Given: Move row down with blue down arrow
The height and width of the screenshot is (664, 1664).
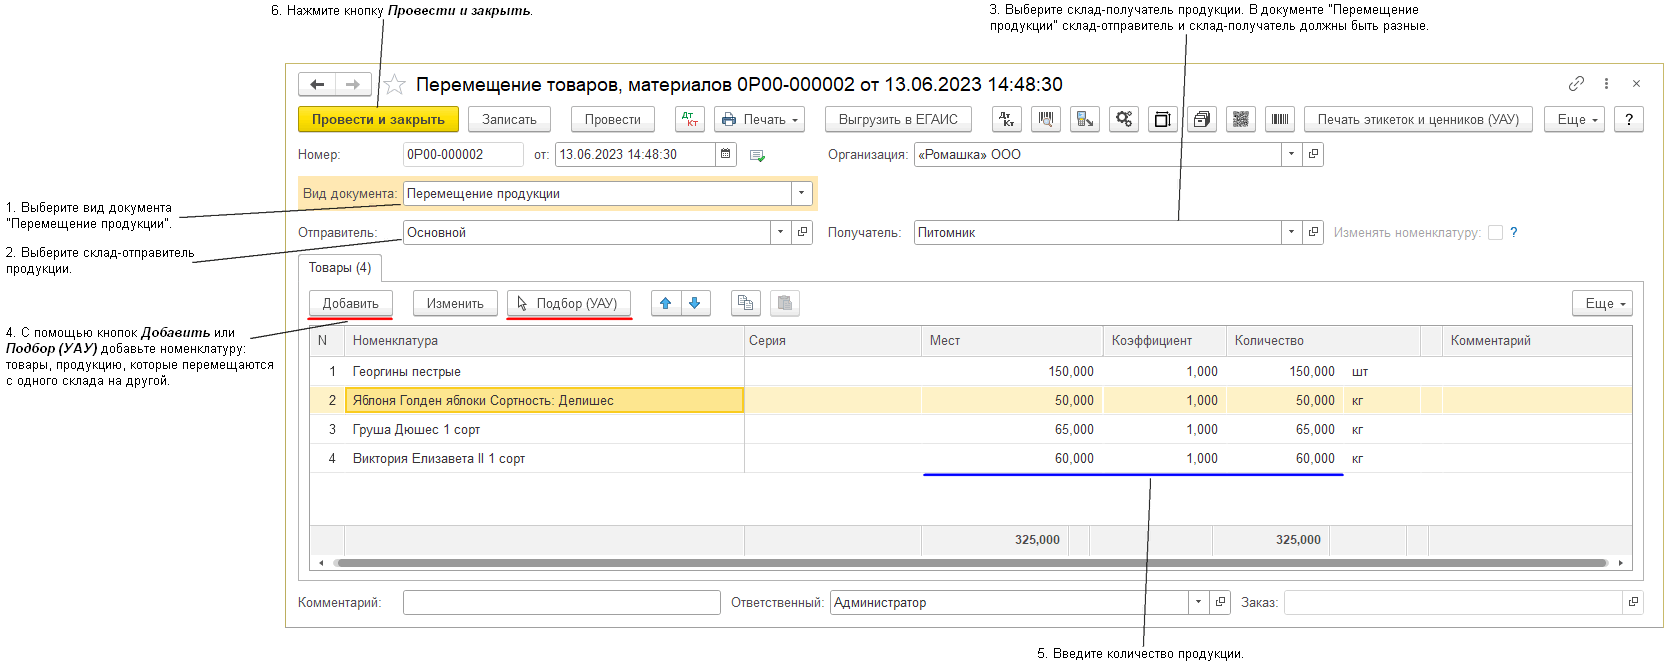Looking at the screenshot, I should tap(695, 304).
